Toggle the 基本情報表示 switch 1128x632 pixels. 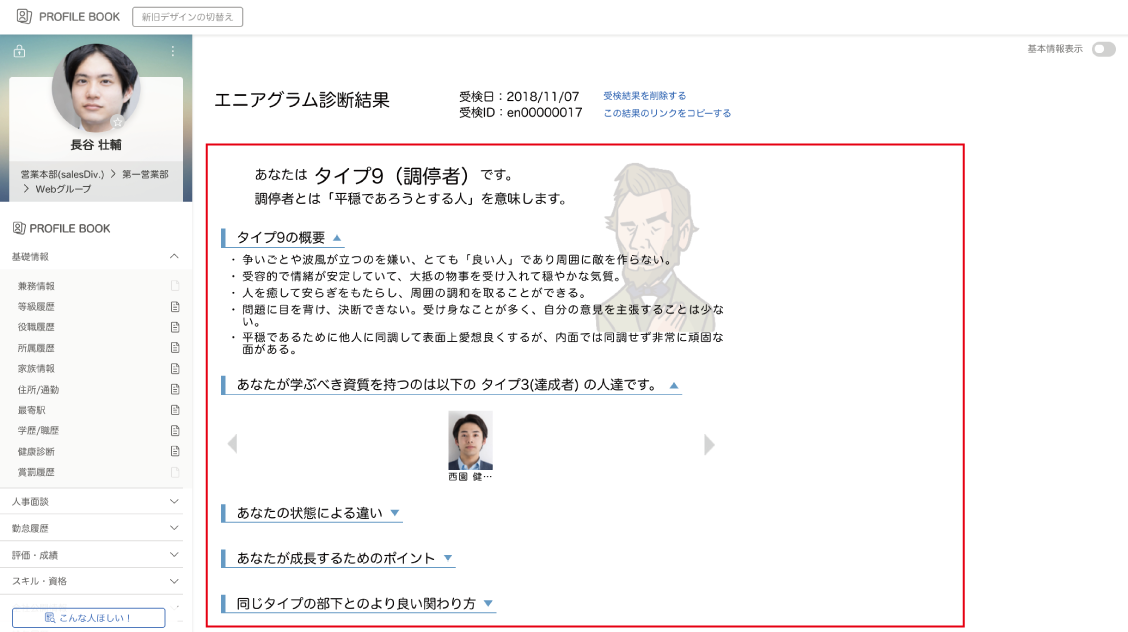pyautogui.click(x=1103, y=49)
